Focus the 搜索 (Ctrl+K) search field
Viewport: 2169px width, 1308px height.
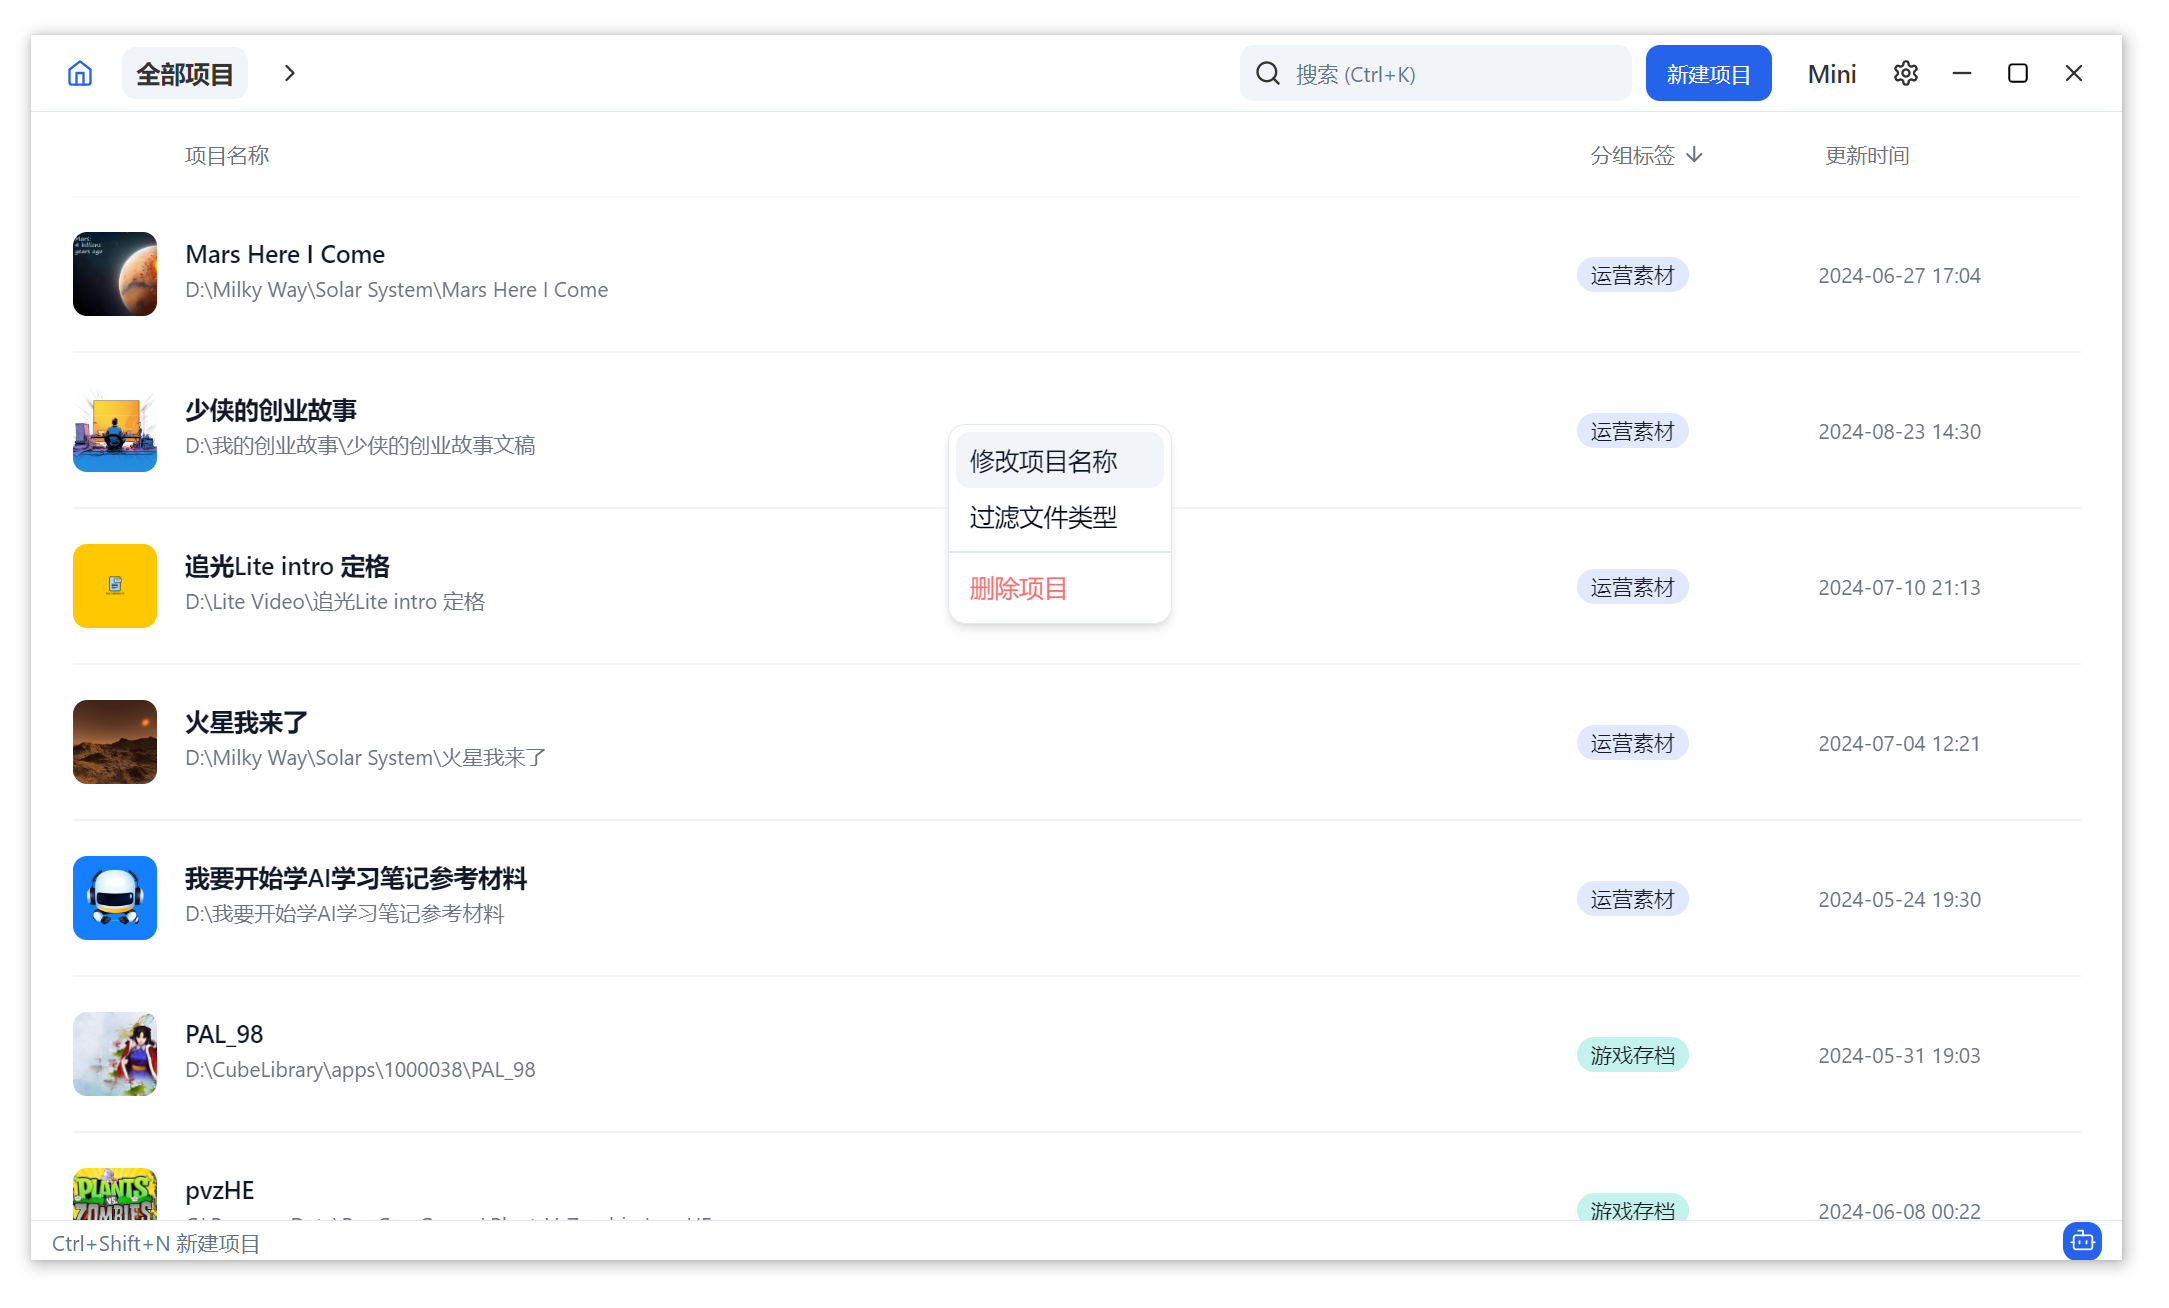point(1435,73)
